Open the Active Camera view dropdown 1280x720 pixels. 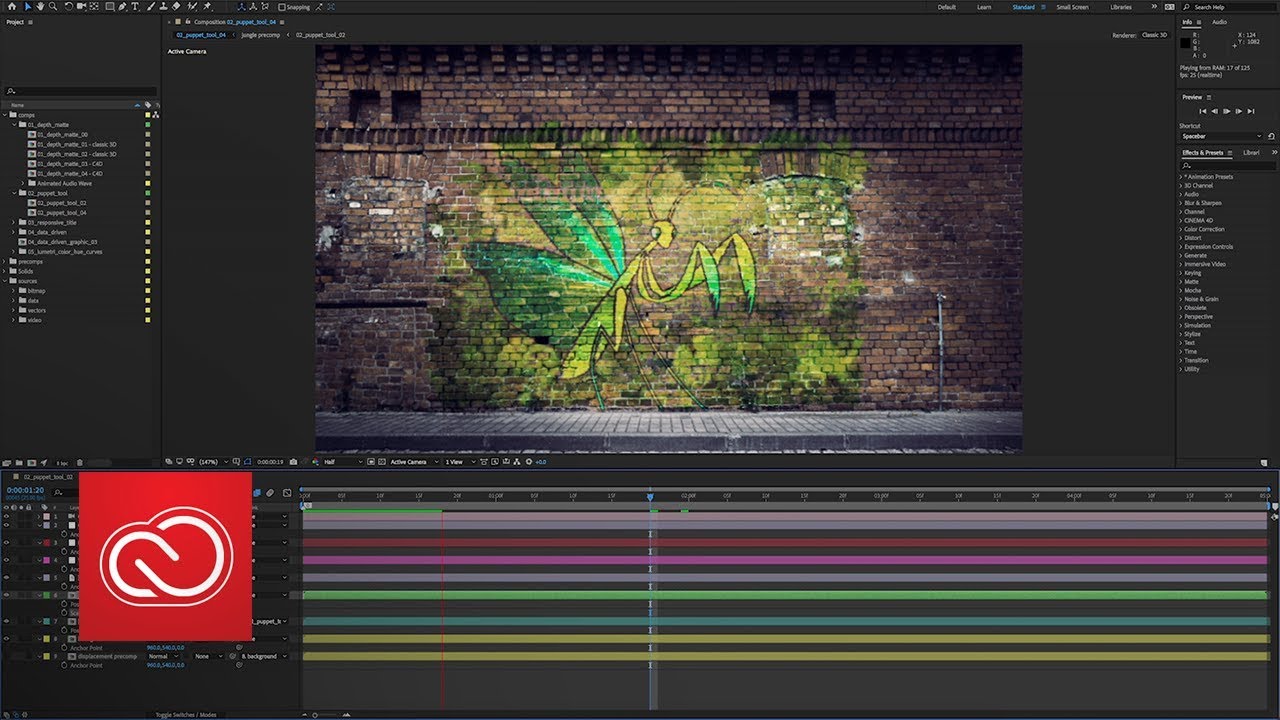[x=414, y=462]
